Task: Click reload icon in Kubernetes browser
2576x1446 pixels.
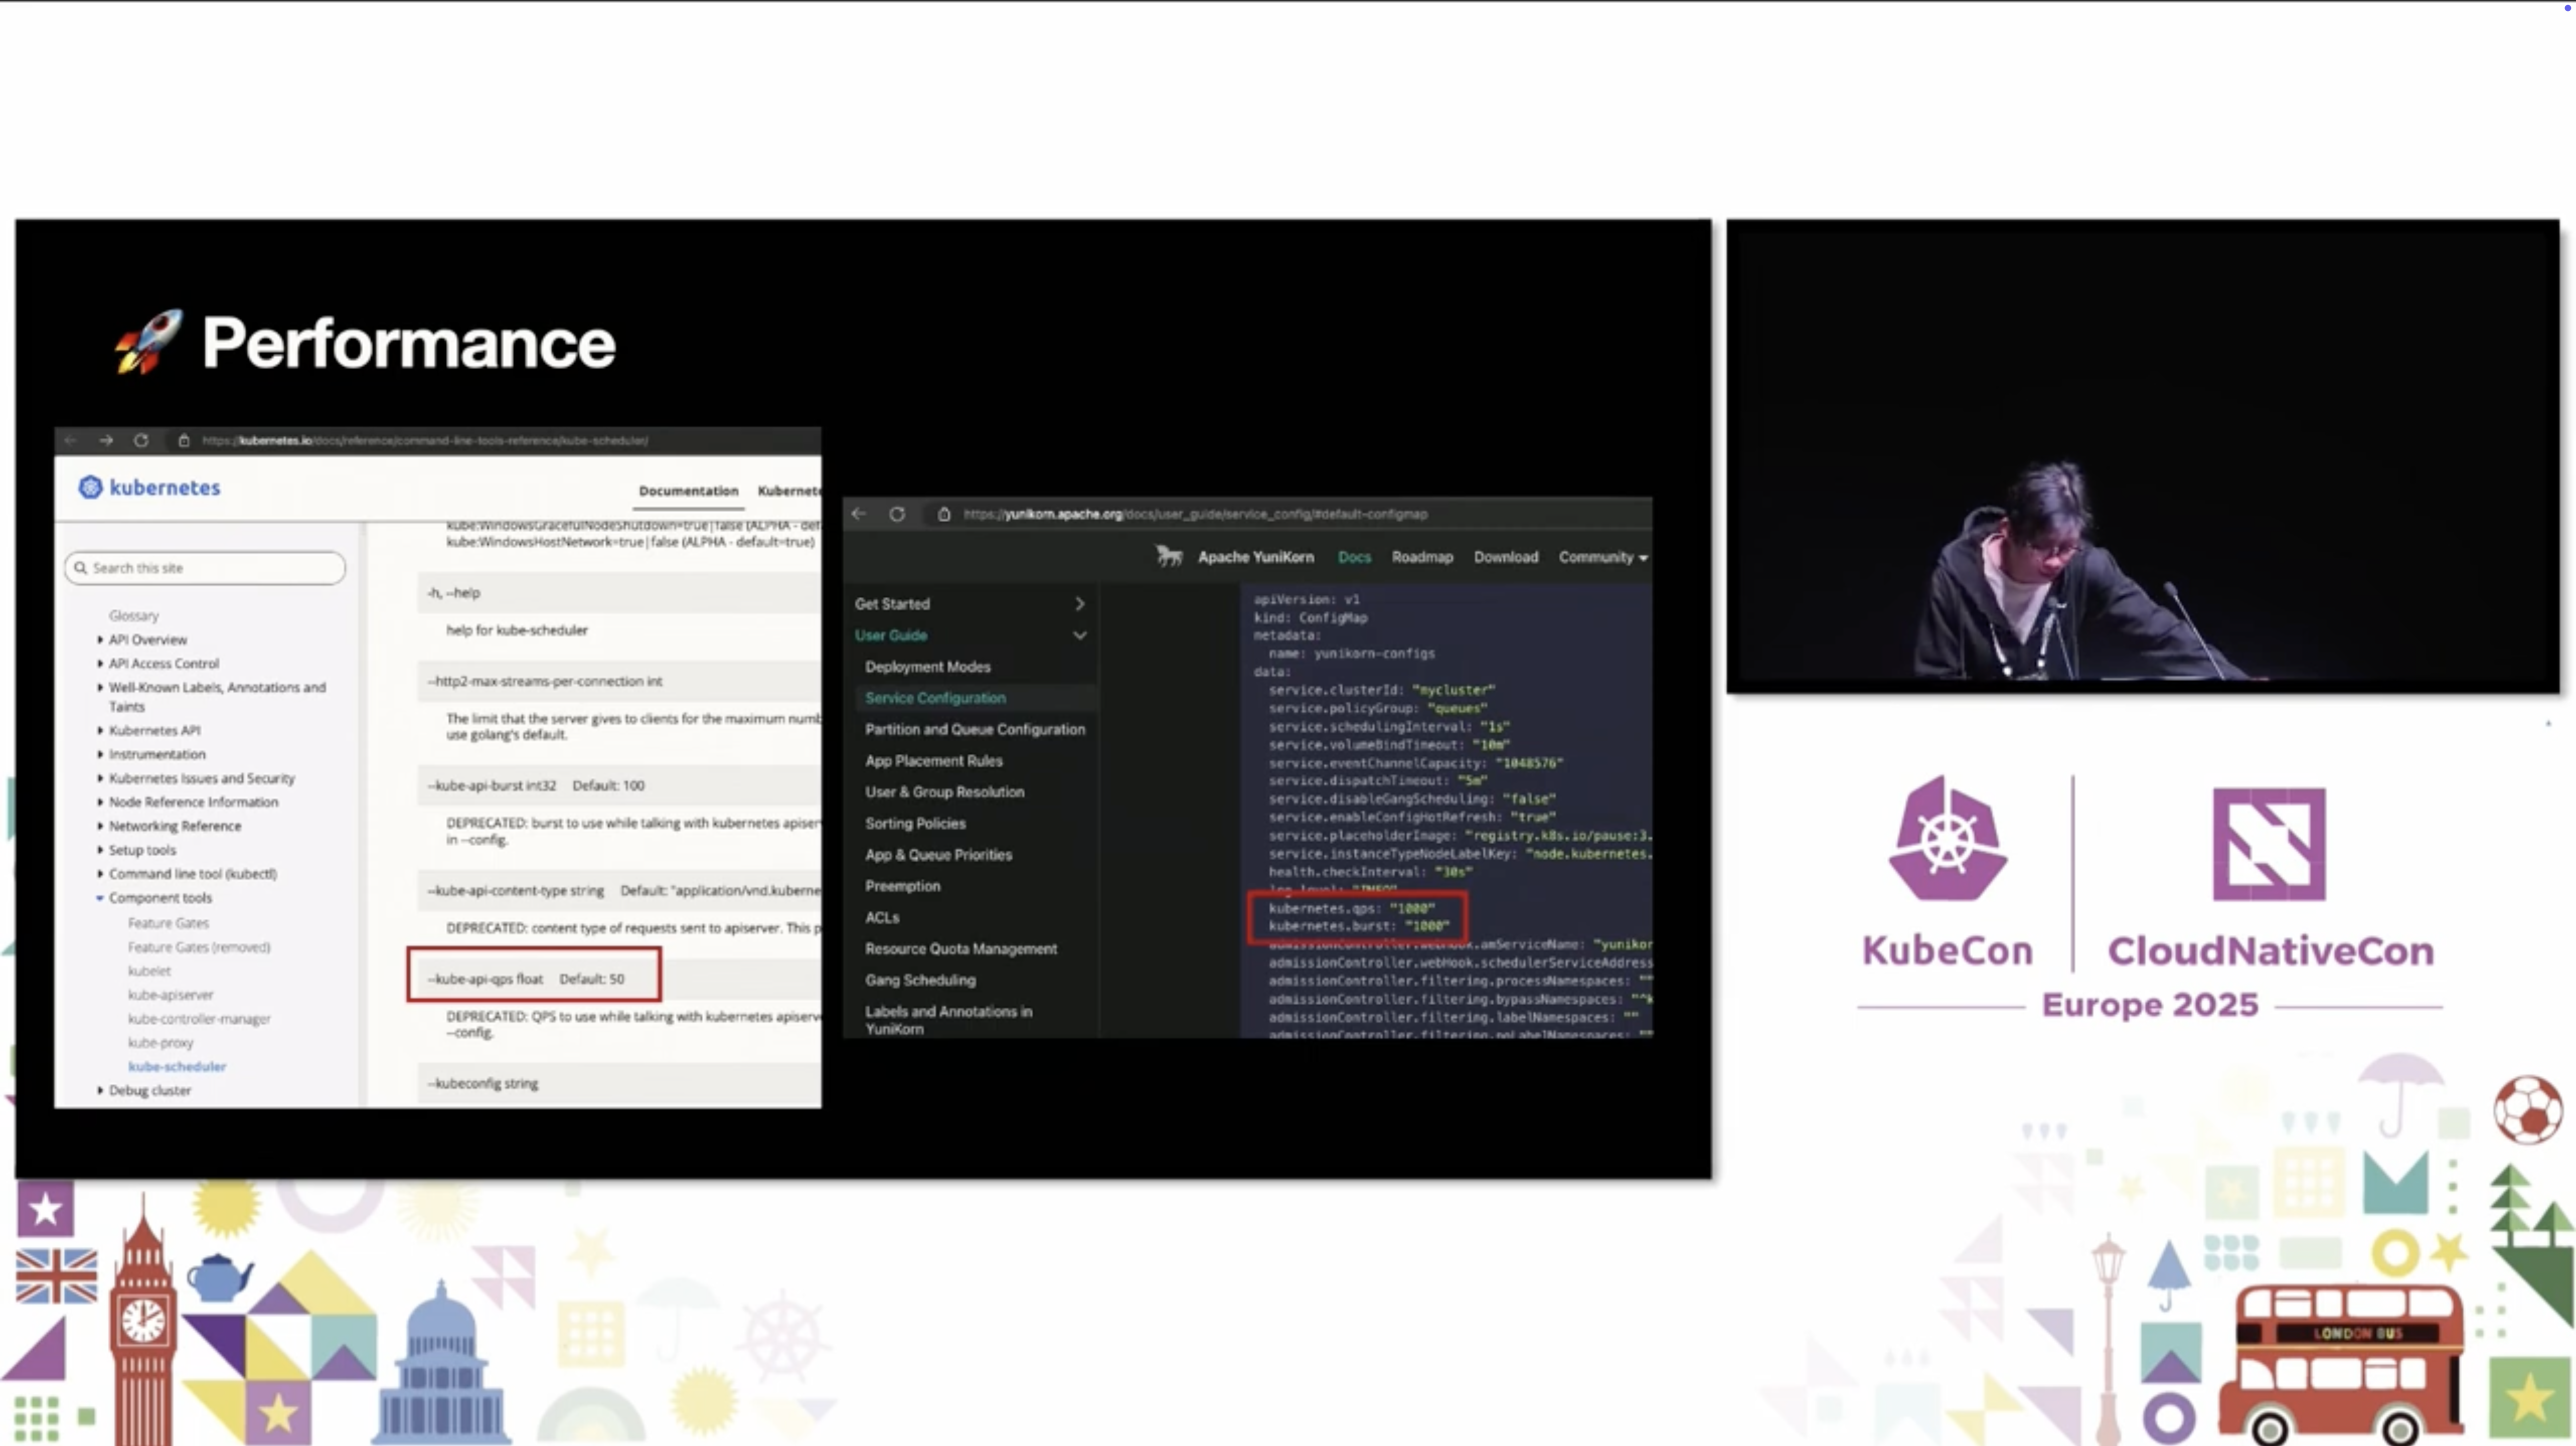Action: click(x=141, y=440)
